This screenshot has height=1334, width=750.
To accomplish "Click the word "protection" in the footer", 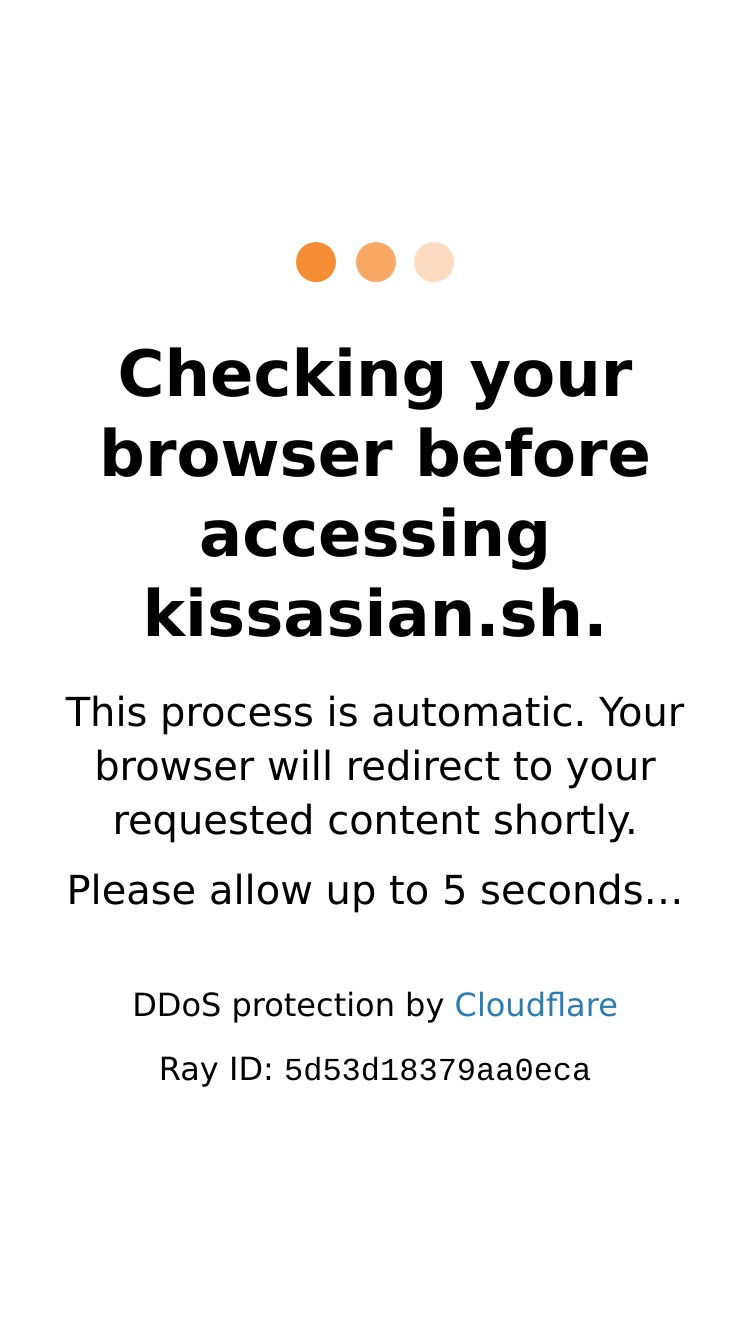I will point(313,1006).
